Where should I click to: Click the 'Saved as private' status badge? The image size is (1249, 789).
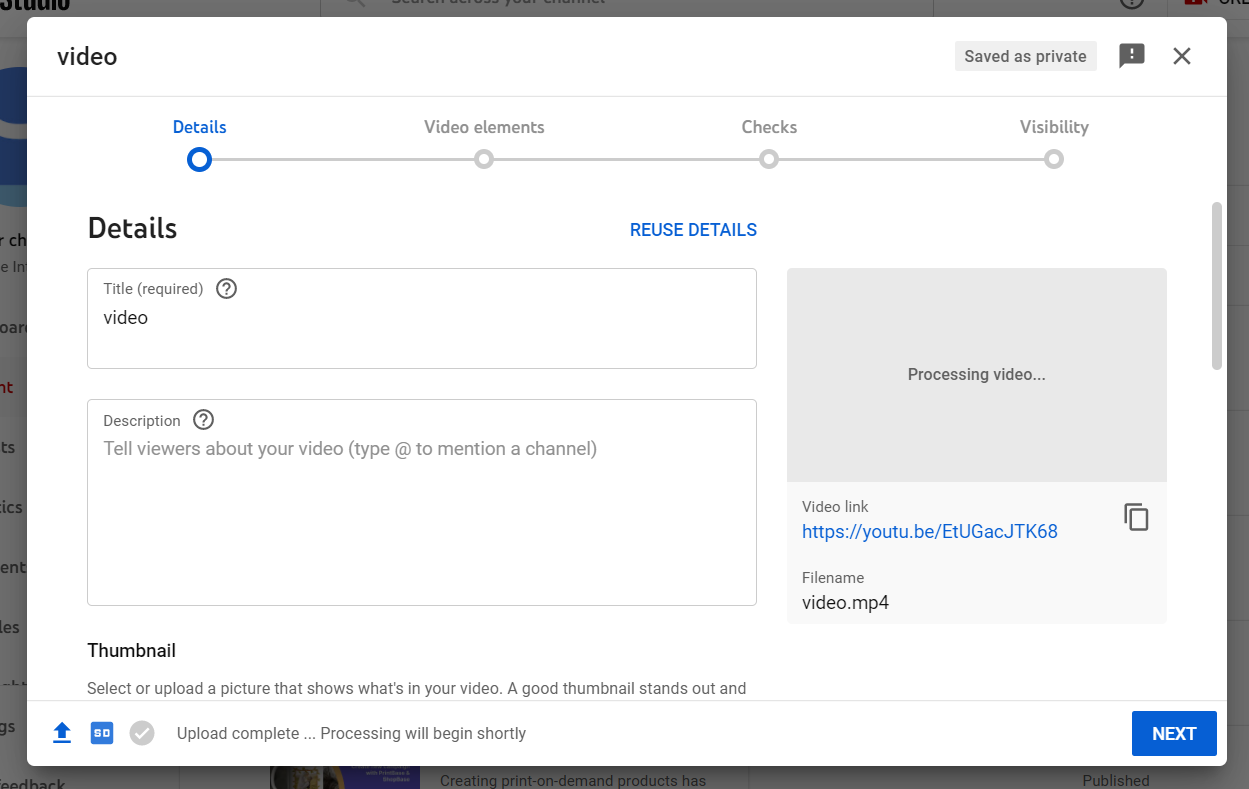[x=1026, y=56]
